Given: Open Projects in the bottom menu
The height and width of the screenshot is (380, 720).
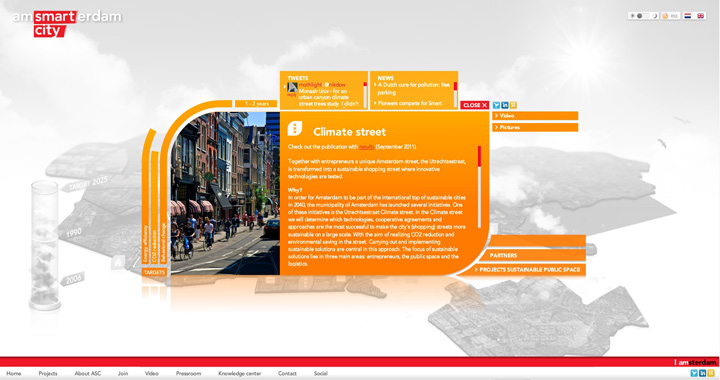Looking at the screenshot, I should pos(48,374).
